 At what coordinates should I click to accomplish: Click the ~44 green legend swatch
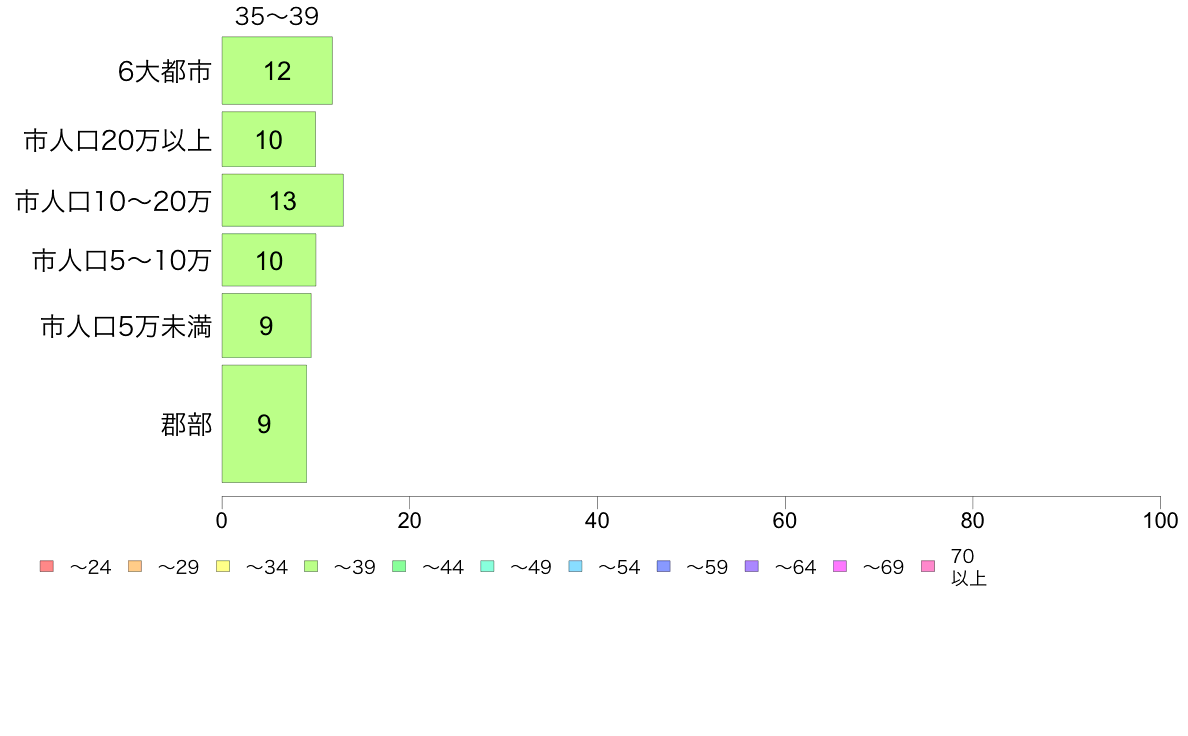[399, 566]
